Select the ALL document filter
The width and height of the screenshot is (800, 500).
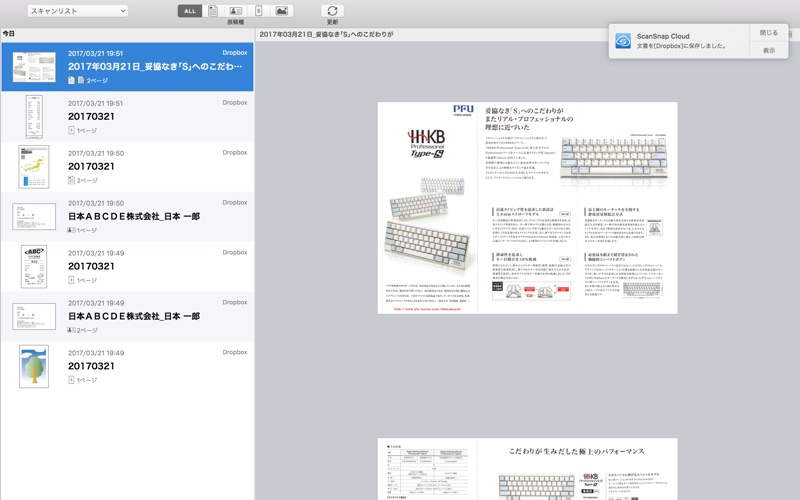(x=190, y=11)
